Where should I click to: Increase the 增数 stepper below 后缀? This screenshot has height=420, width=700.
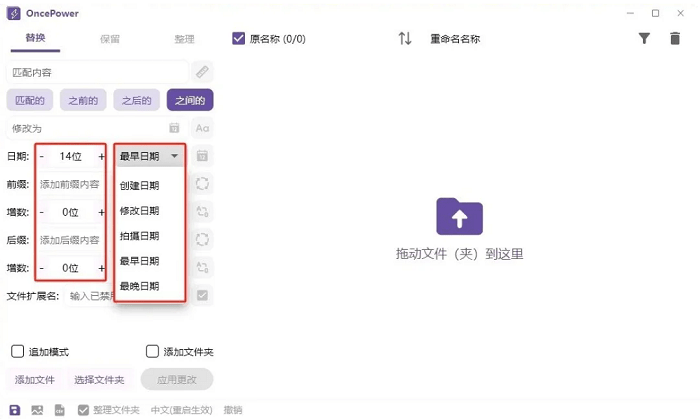click(101, 268)
